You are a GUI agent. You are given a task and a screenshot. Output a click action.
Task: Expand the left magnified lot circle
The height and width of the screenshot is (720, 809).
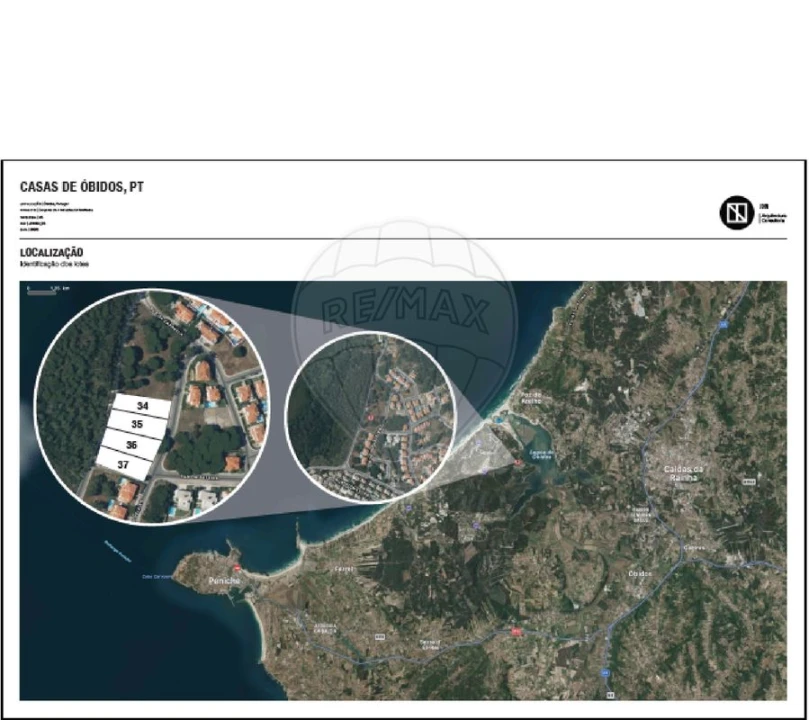coord(150,410)
